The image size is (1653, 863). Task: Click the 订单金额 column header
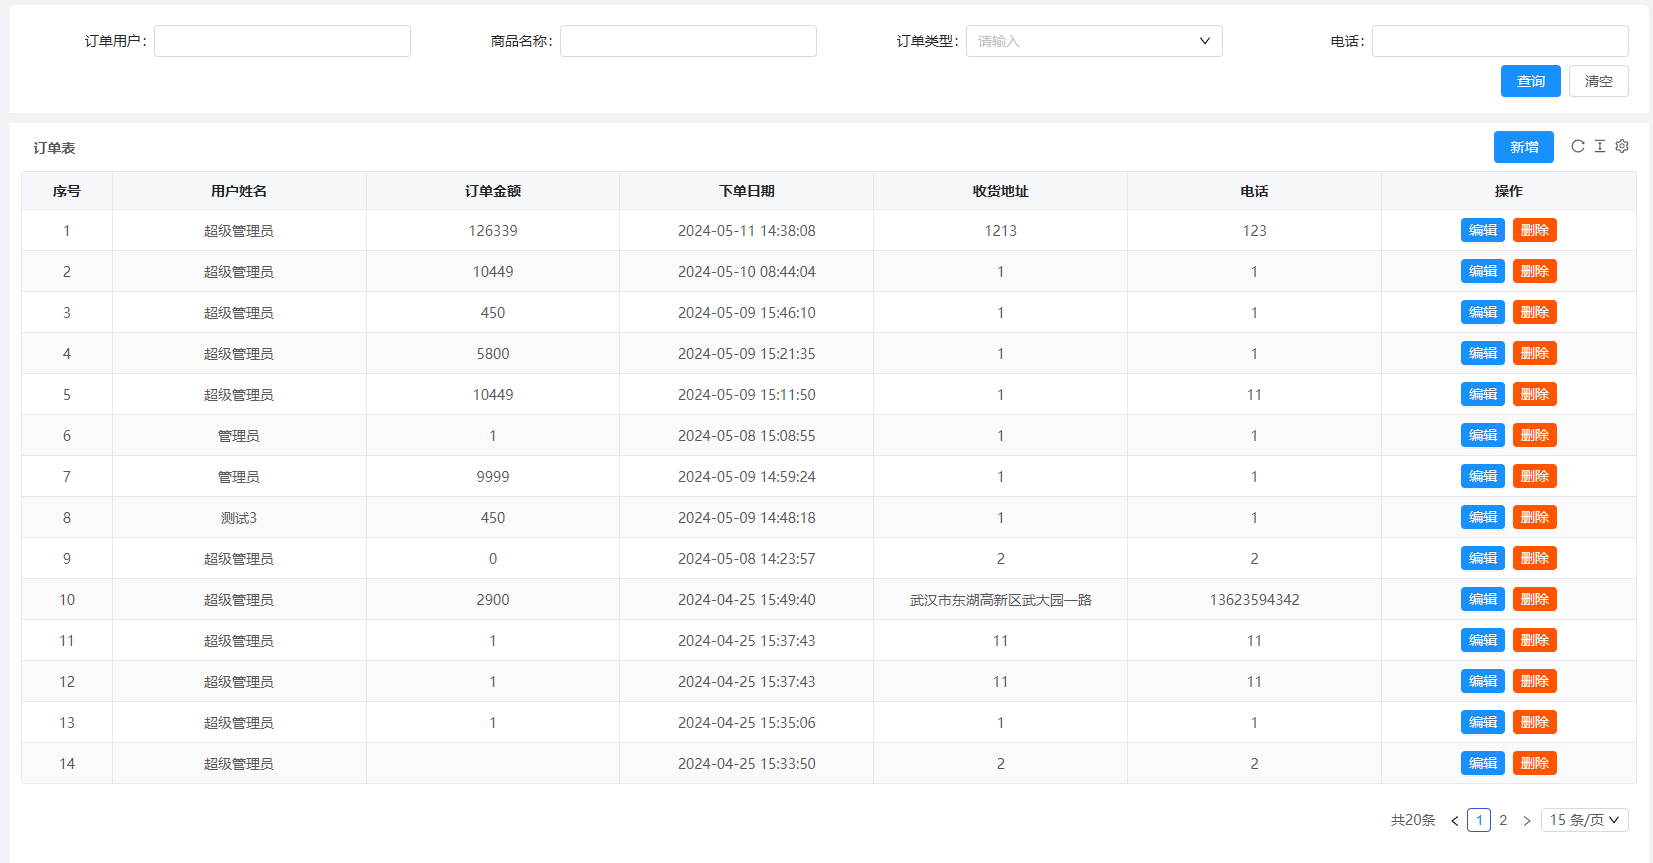coord(493,191)
